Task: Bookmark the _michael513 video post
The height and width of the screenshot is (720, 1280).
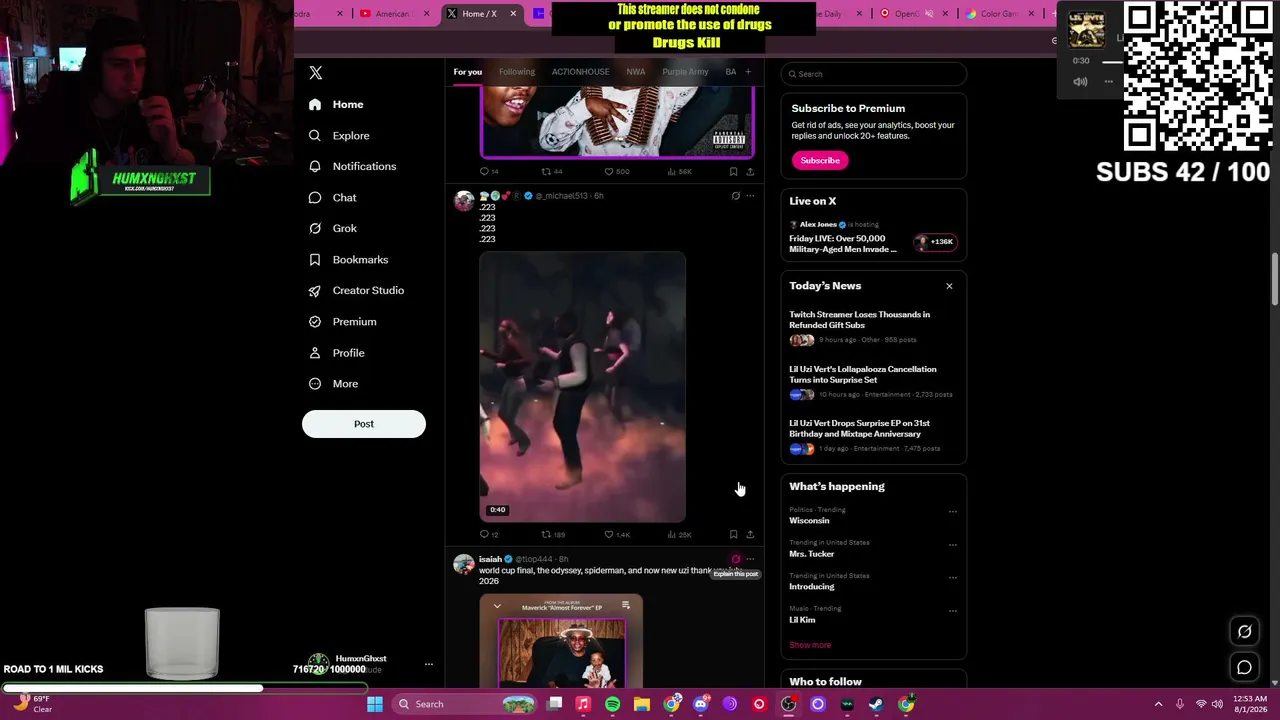Action: click(733, 534)
